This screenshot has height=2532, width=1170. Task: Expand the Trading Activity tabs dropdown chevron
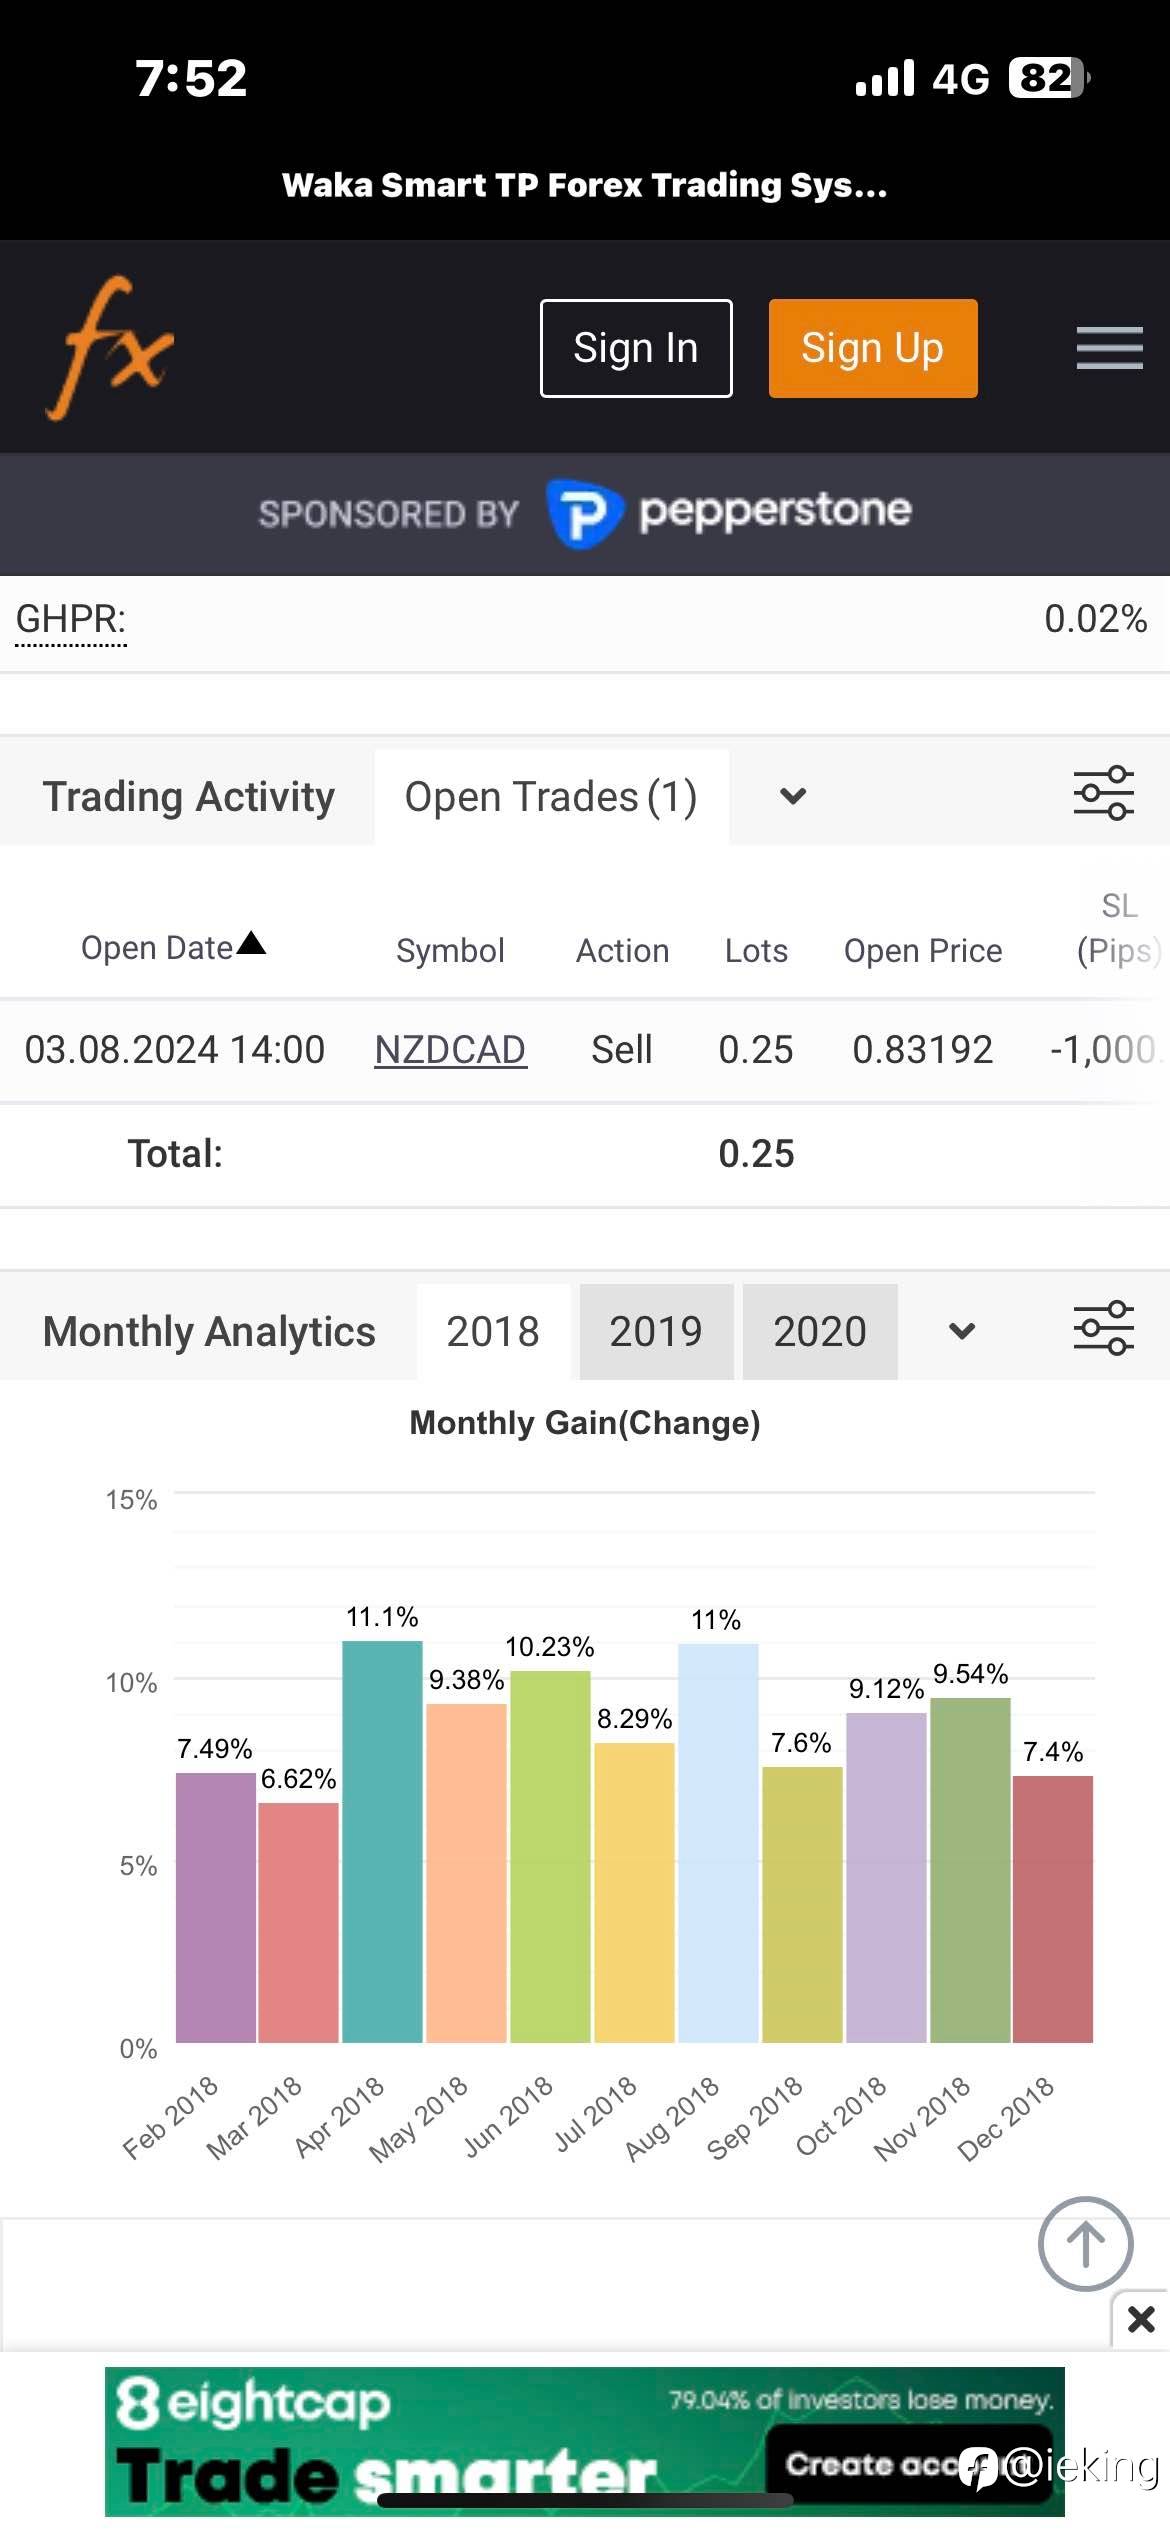(x=793, y=796)
